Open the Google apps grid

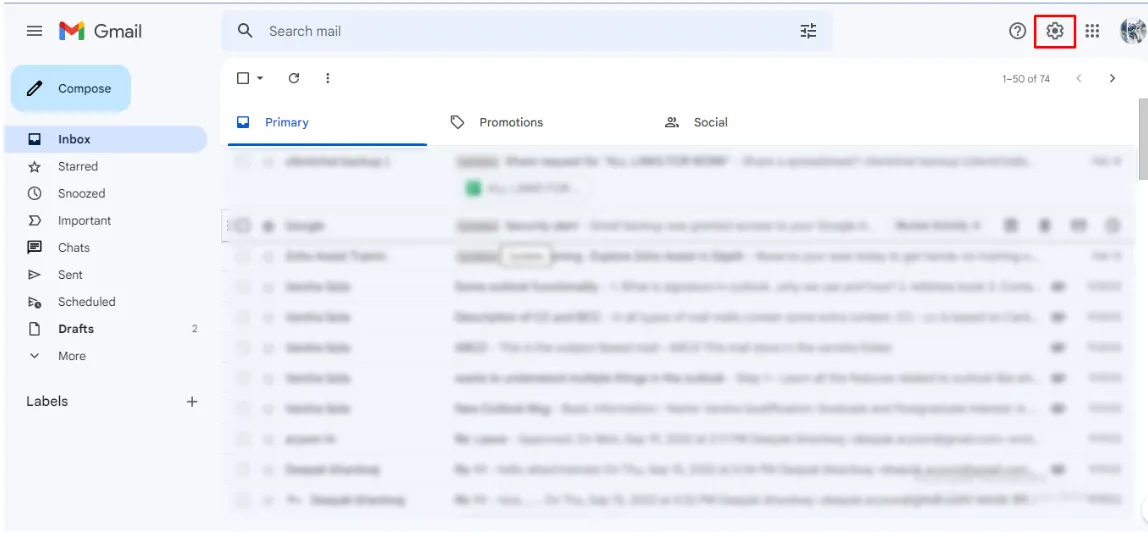[x=1092, y=31]
